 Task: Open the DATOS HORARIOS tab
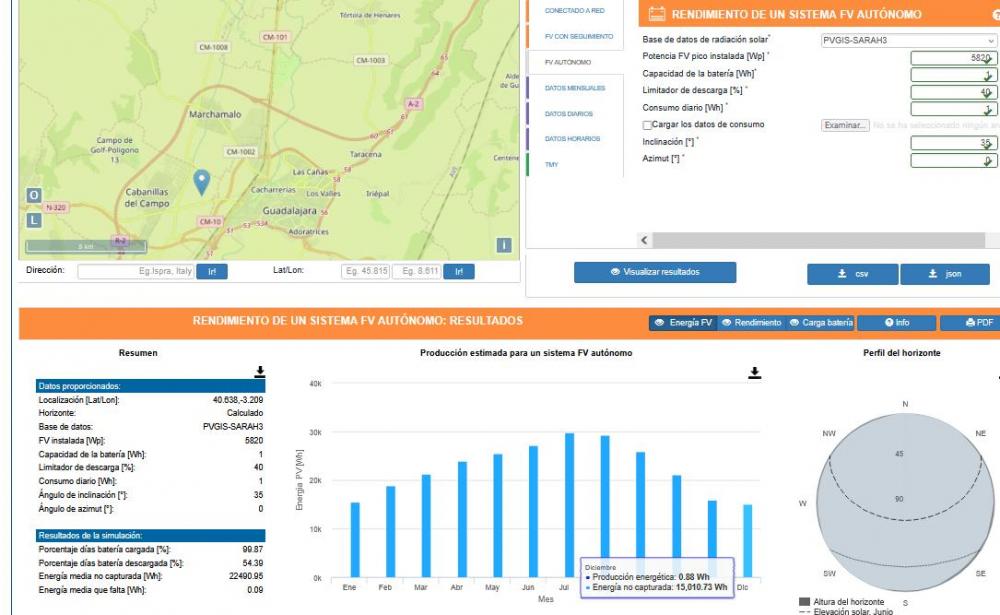[572, 138]
